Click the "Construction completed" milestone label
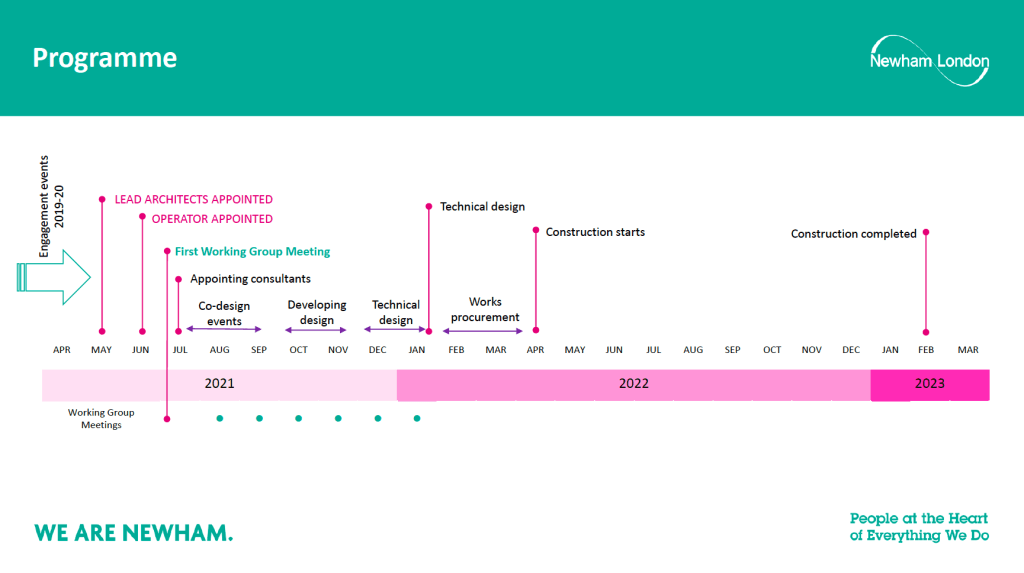 point(853,234)
